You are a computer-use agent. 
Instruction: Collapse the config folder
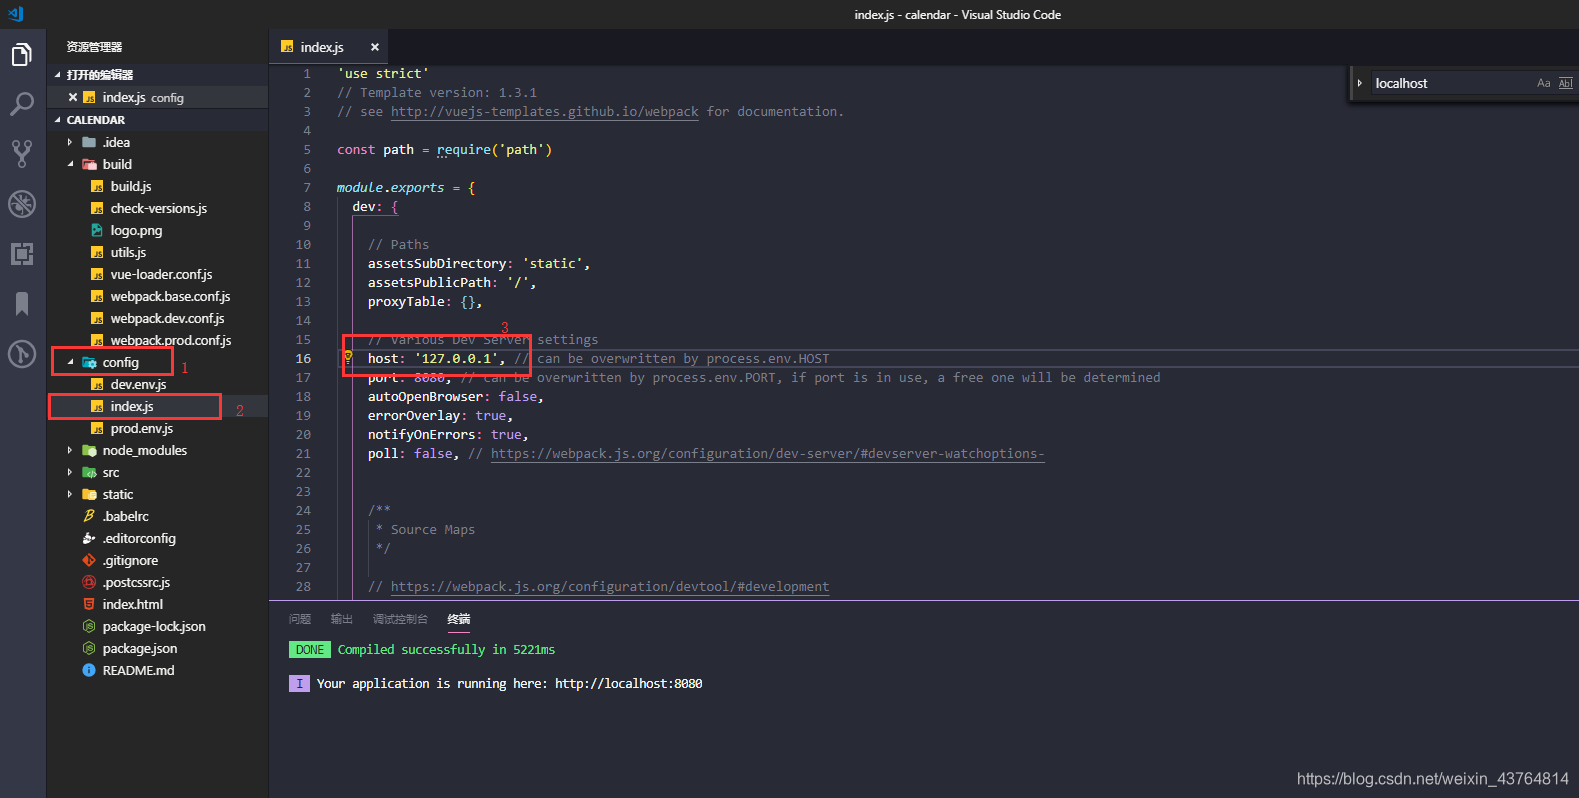click(70, 362)
